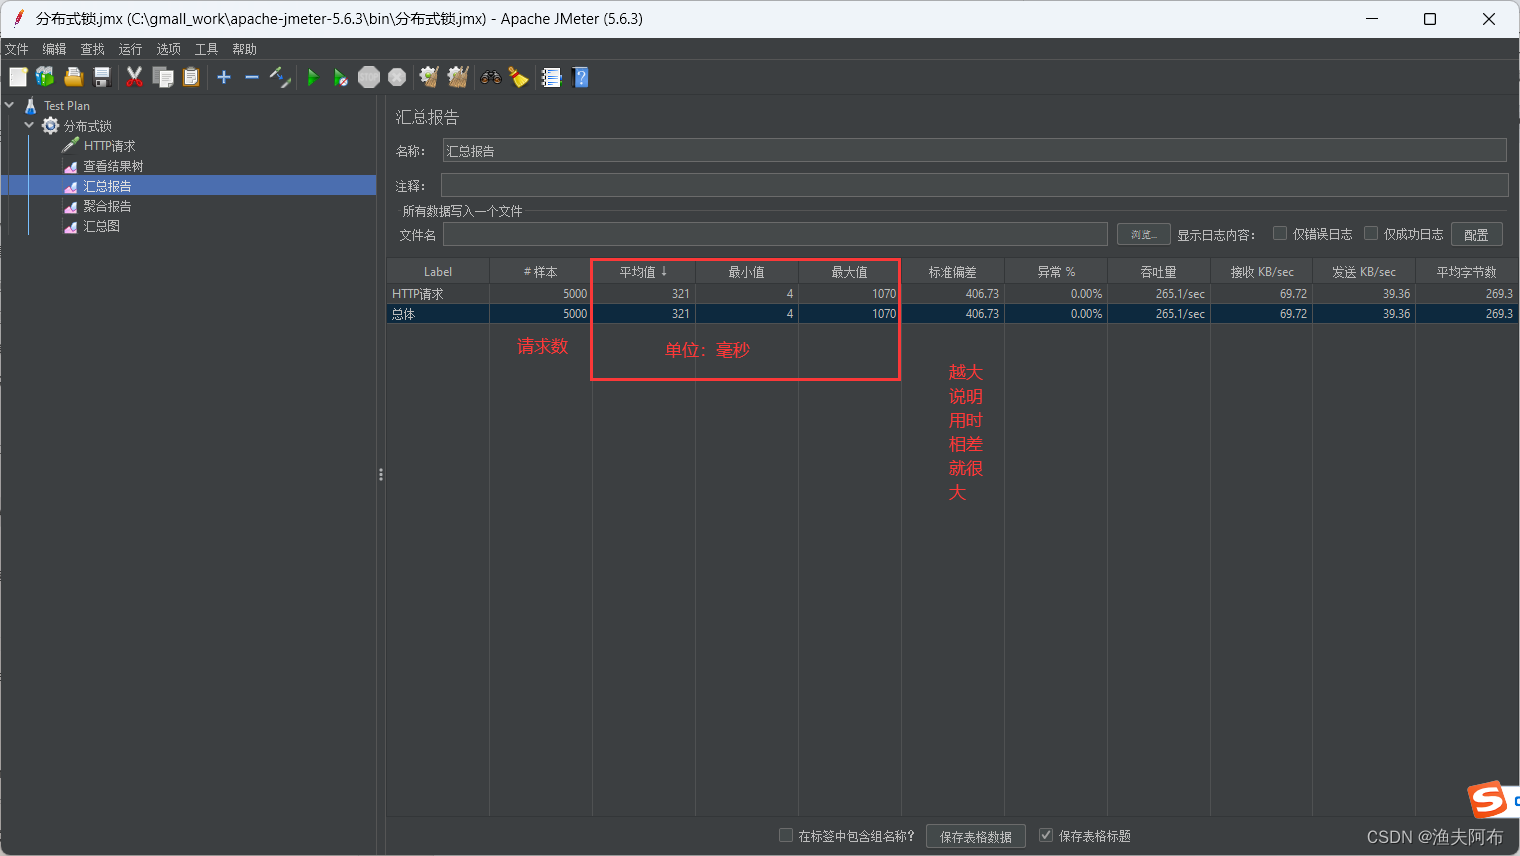Sort by 发送 KB/sec column header

pos(1363,272)
